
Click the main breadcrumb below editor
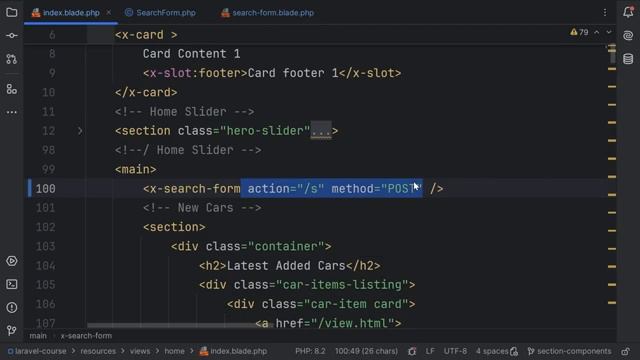pyautogui.click(x=38, y=336)
